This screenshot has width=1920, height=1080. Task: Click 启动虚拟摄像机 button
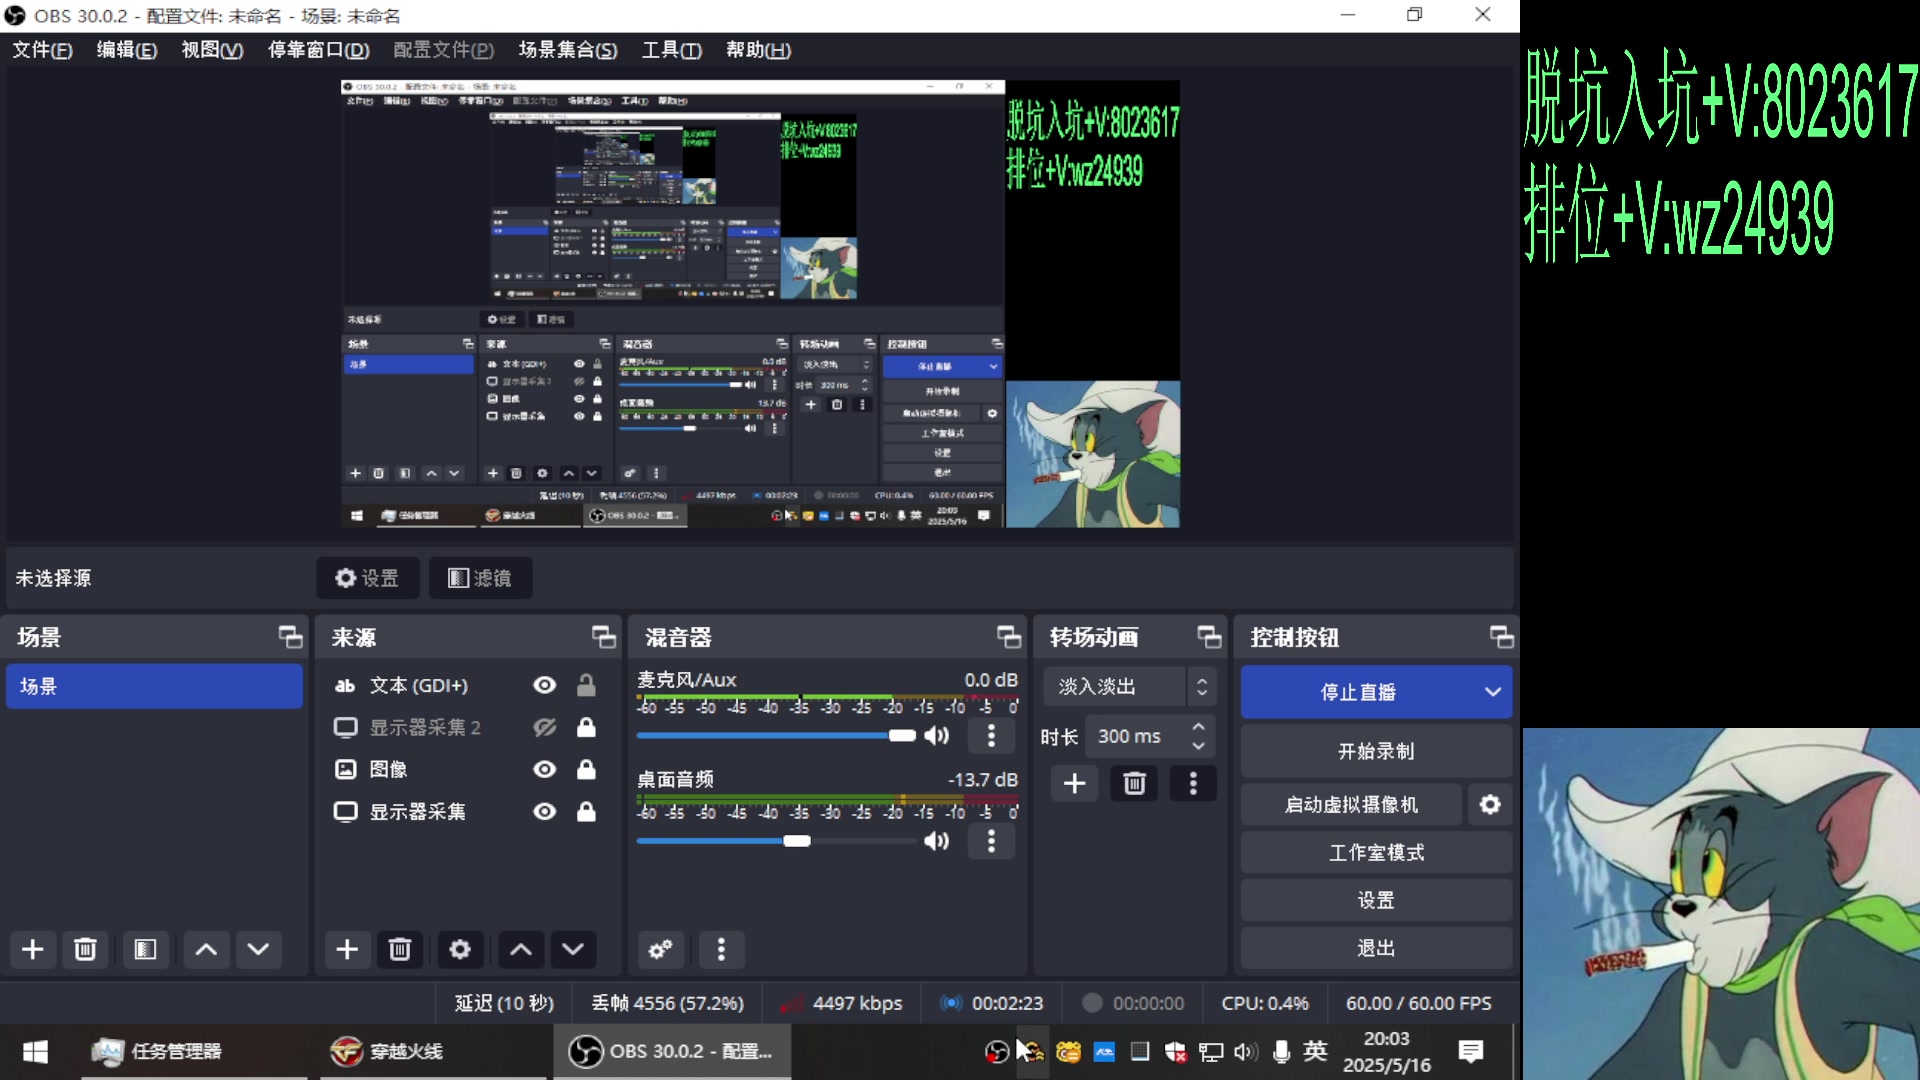pyautogui.click(x=1351, y=804)
